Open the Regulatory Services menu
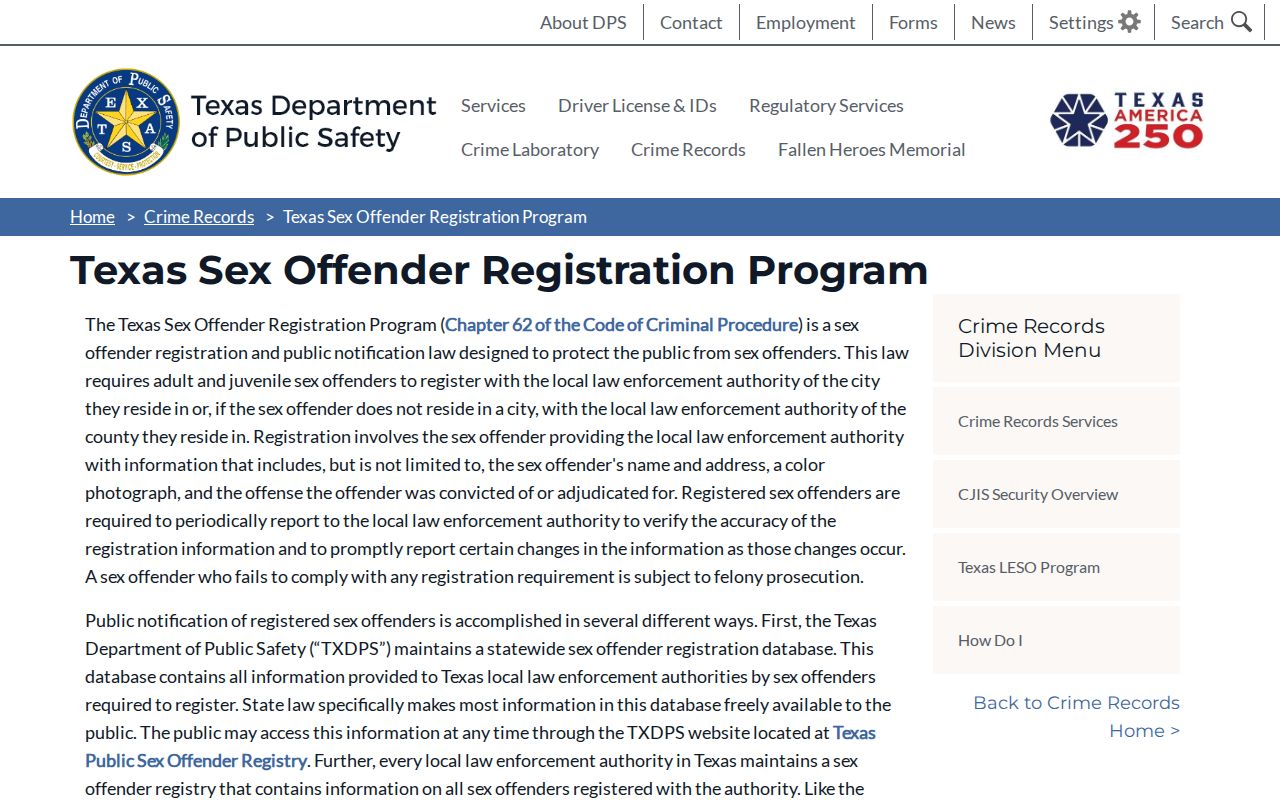Viewport: 1280px width, 800px height. 826,105
